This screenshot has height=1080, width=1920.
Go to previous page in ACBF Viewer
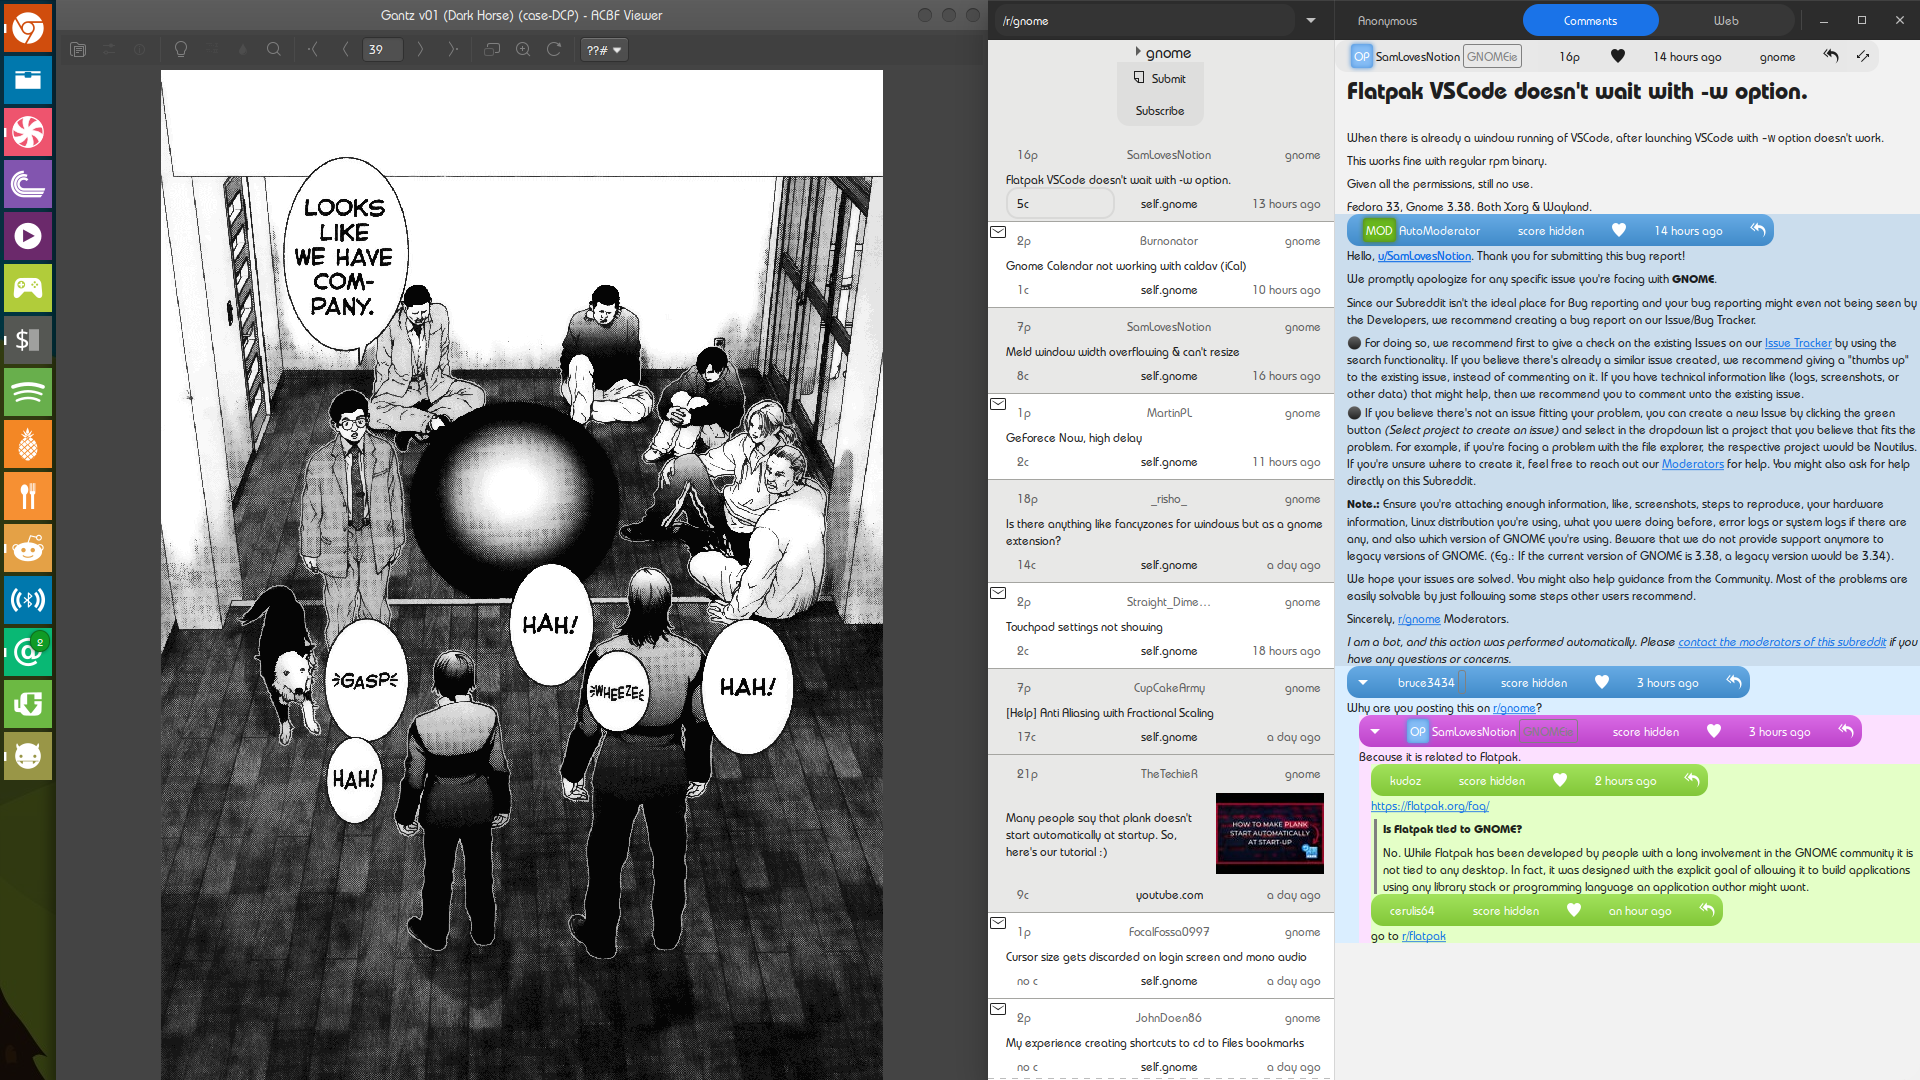coord(345,49)
